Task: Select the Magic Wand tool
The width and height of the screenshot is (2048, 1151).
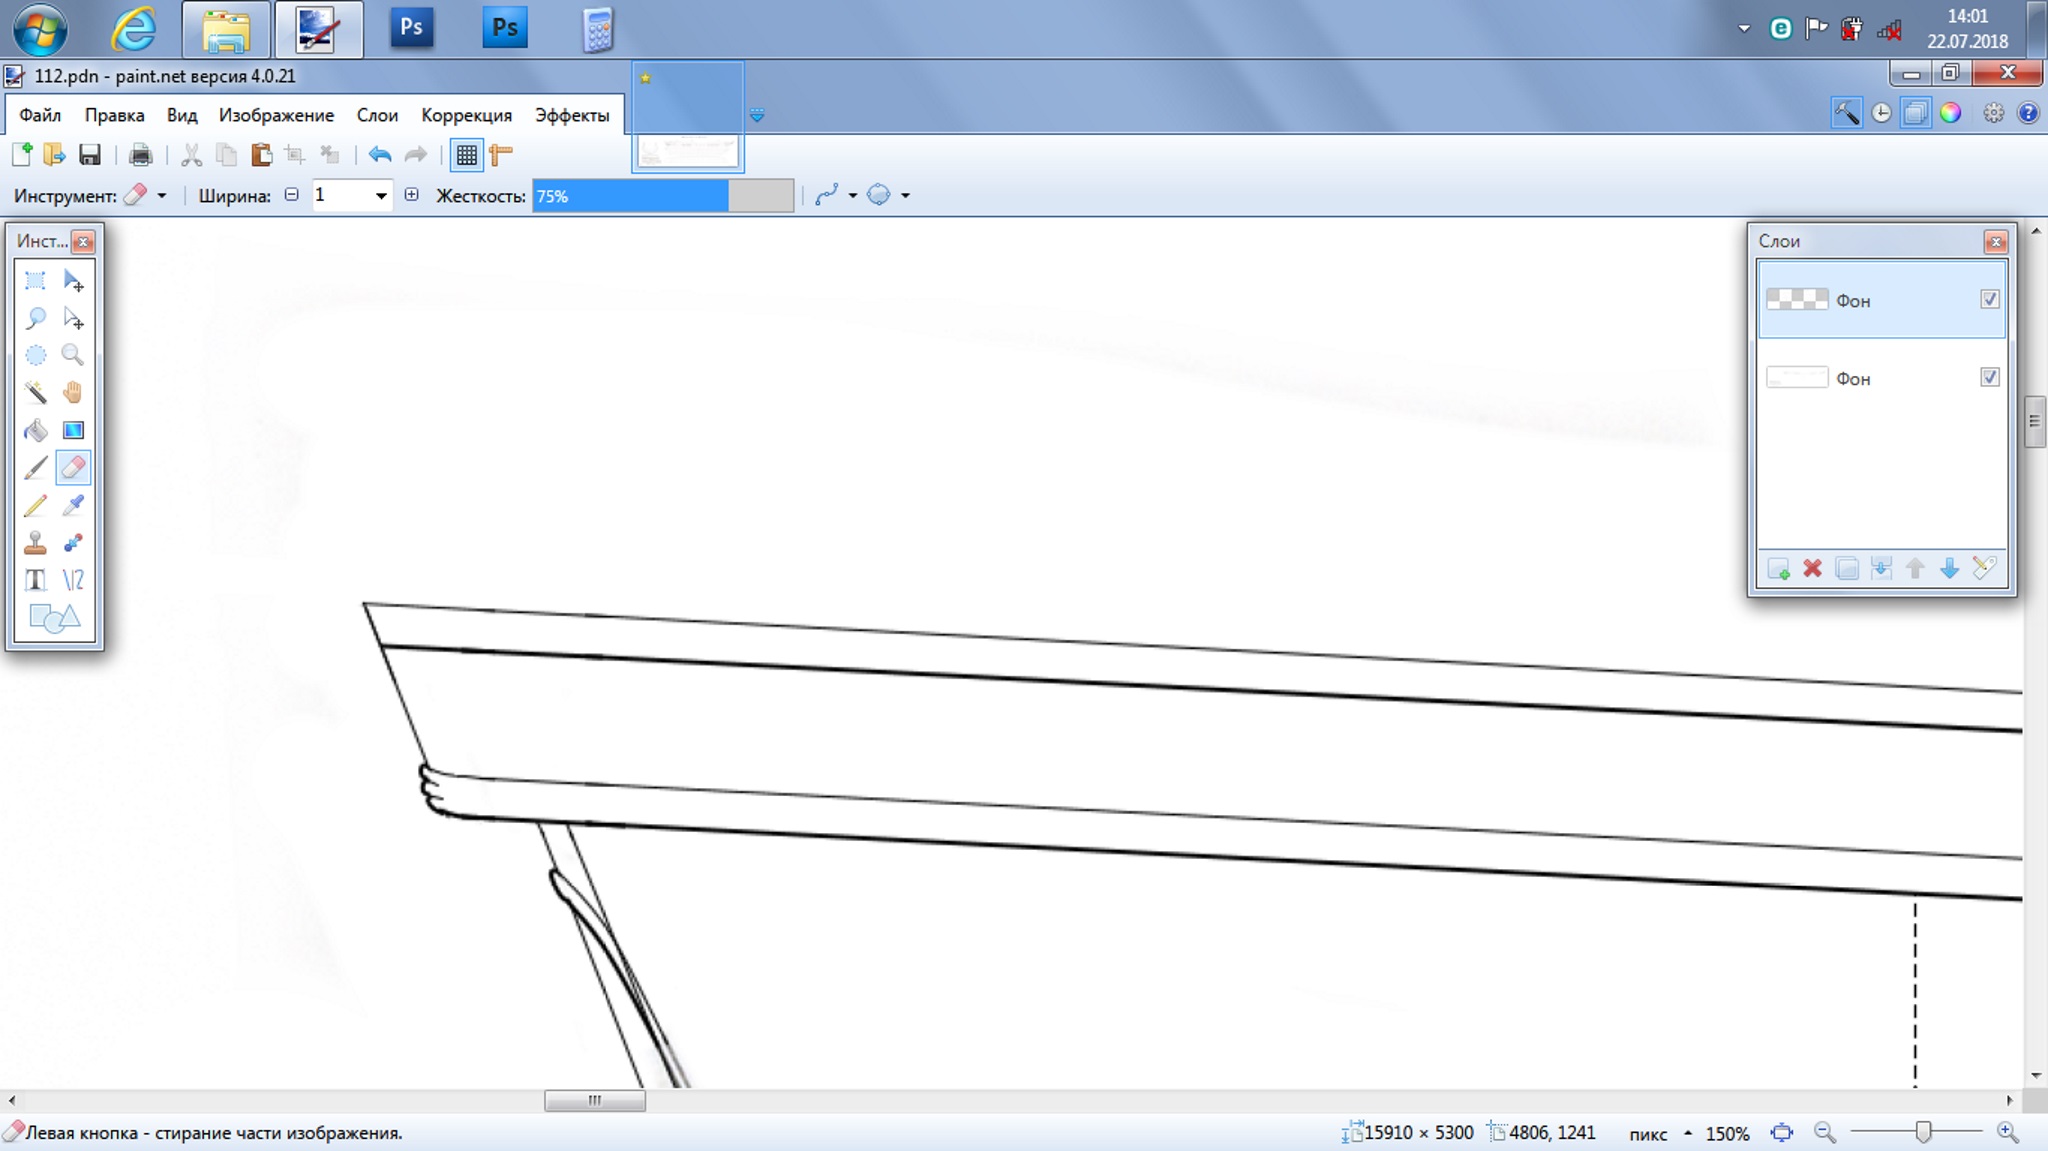Action: [x=35, y=392]
